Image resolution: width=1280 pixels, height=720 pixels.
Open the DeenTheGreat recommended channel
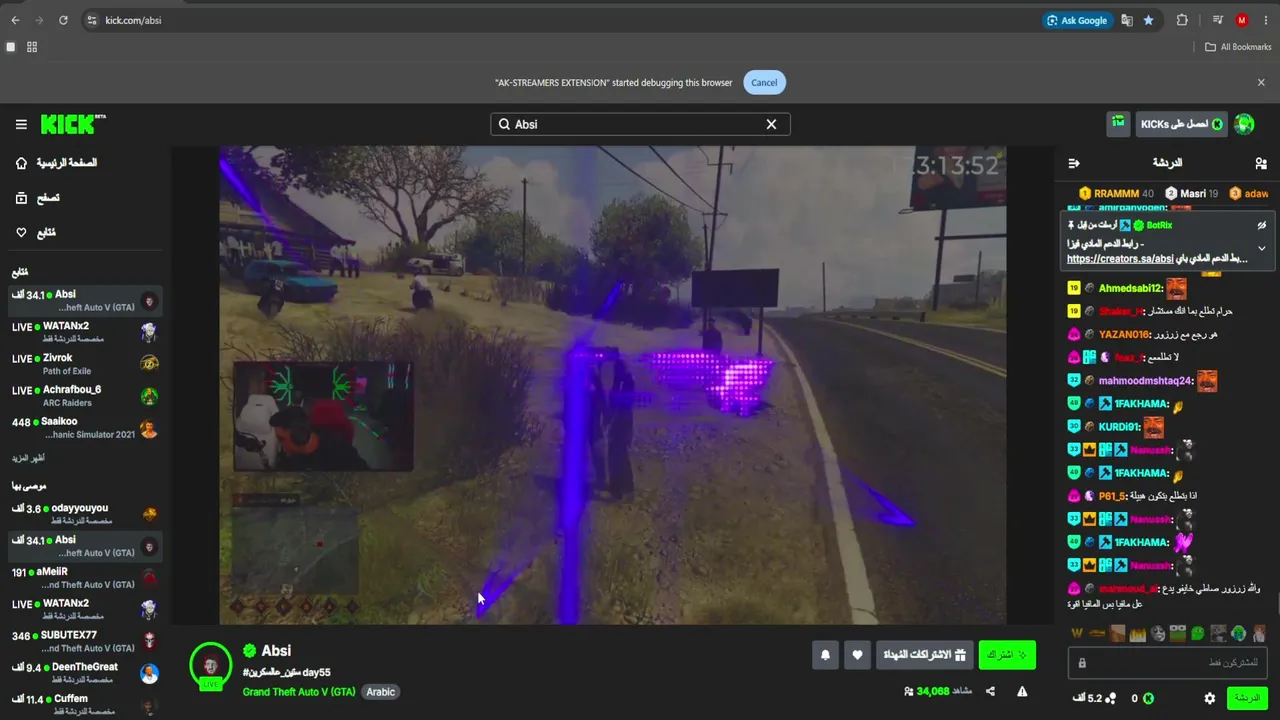[x=86, y=673]
